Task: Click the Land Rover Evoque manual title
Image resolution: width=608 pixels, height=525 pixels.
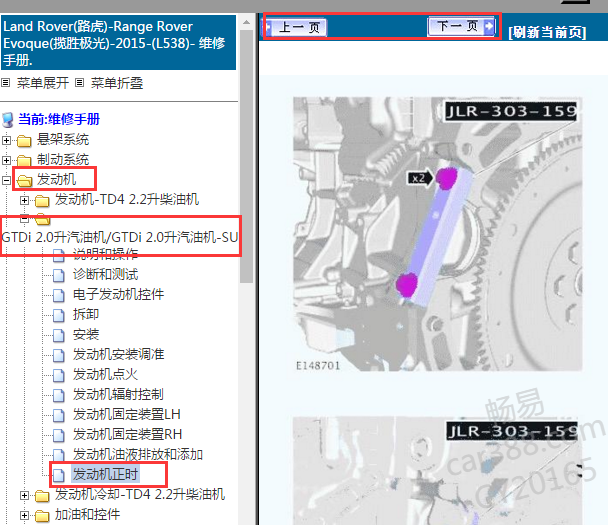Action: click(x=118, y=43)
